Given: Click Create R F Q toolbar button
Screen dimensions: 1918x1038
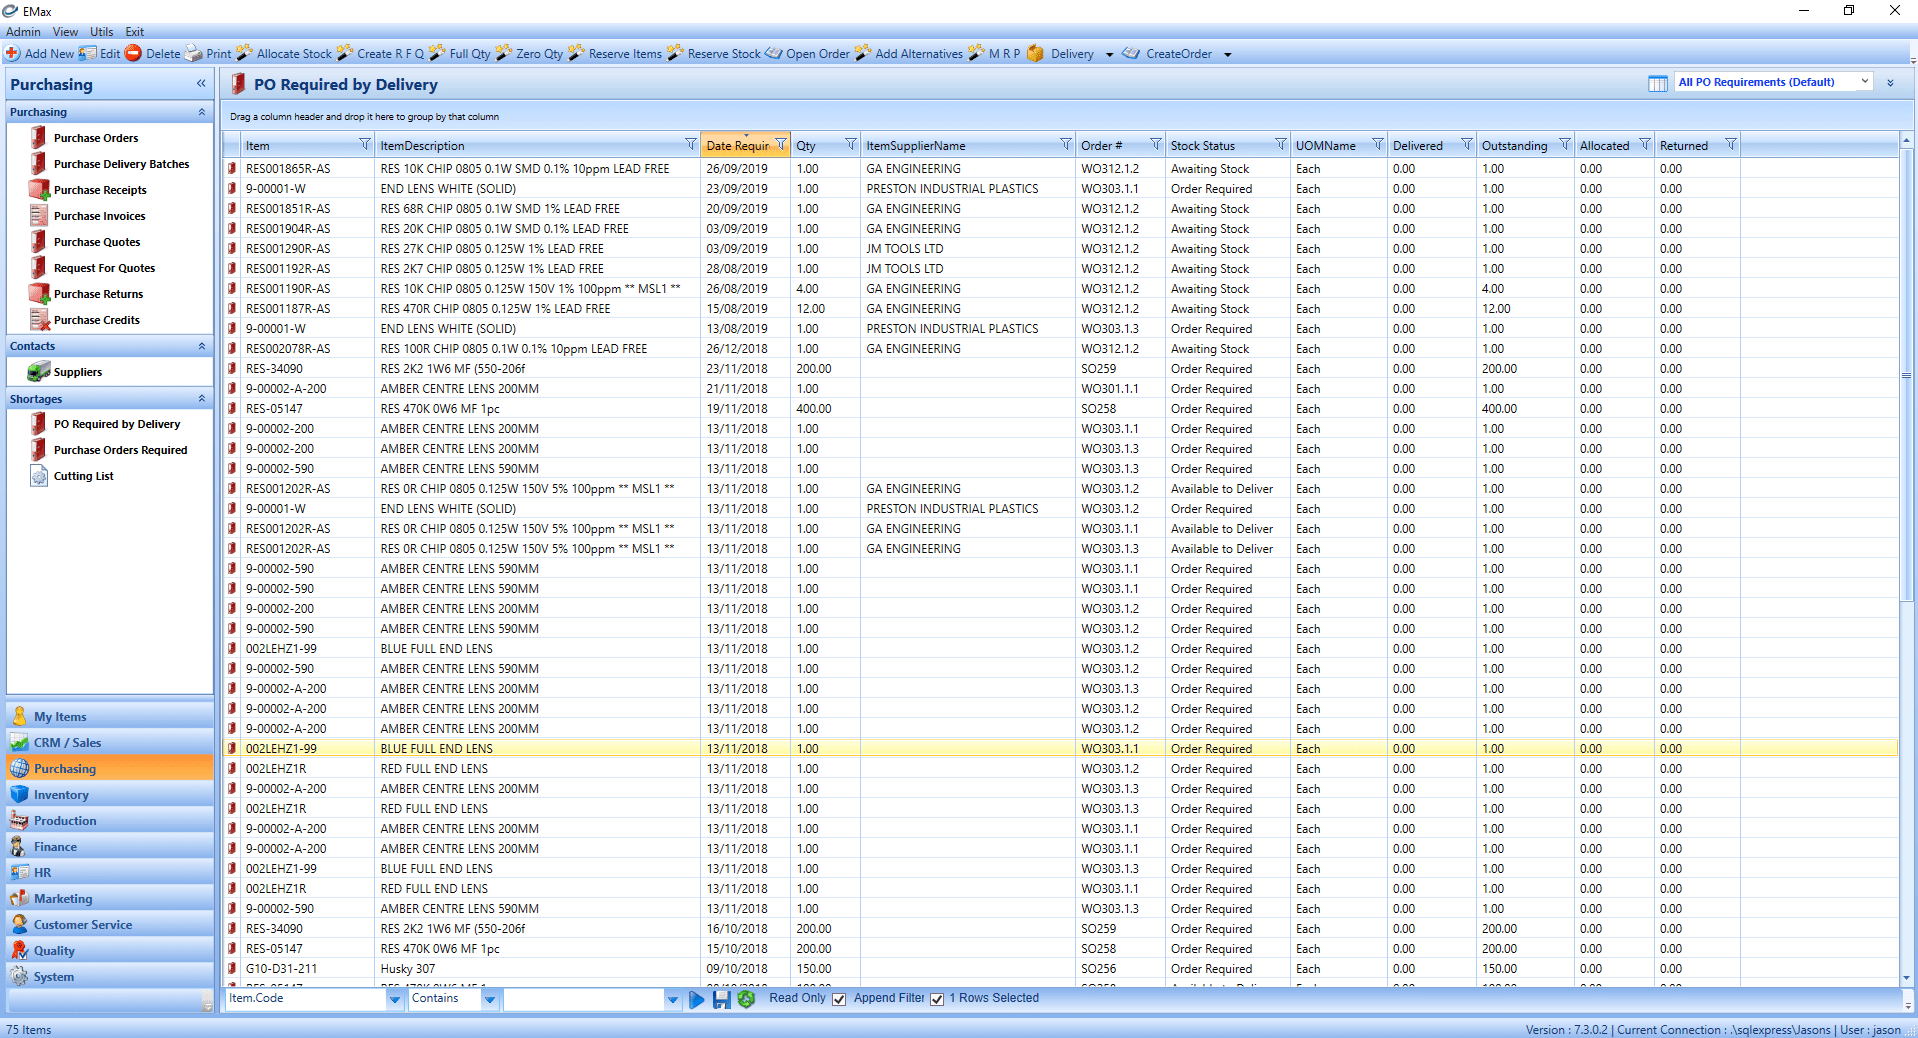Looking at the screenshot, I should coord(380,54).
